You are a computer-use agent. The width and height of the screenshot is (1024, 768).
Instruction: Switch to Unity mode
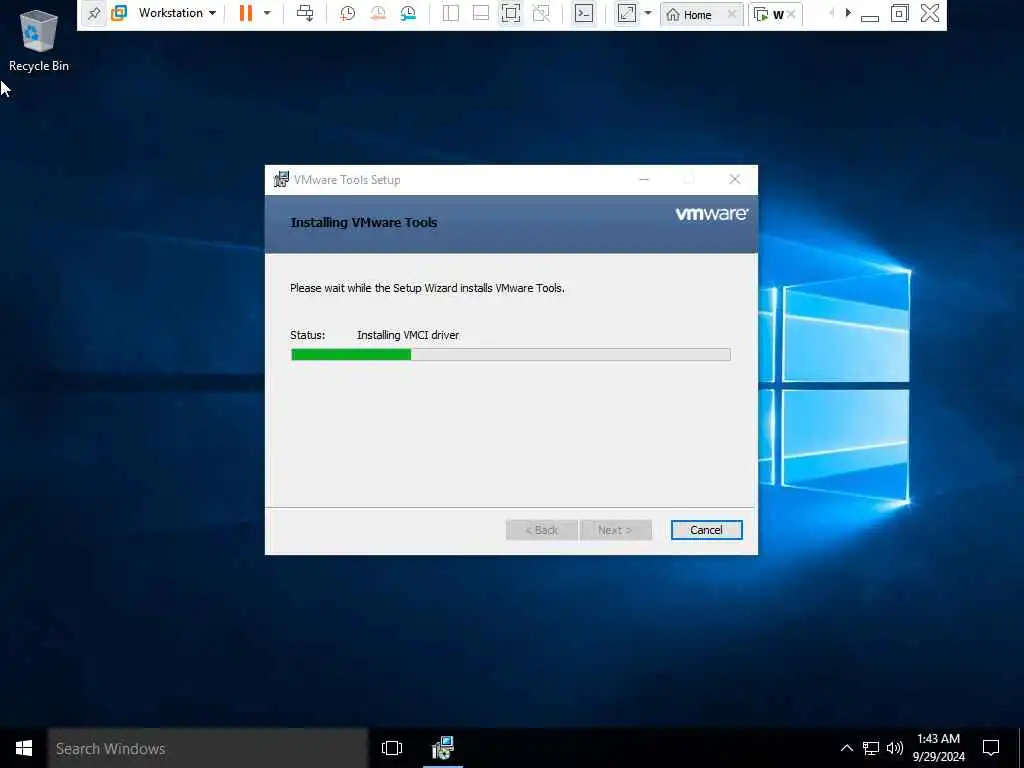click(x=541, y=13)
